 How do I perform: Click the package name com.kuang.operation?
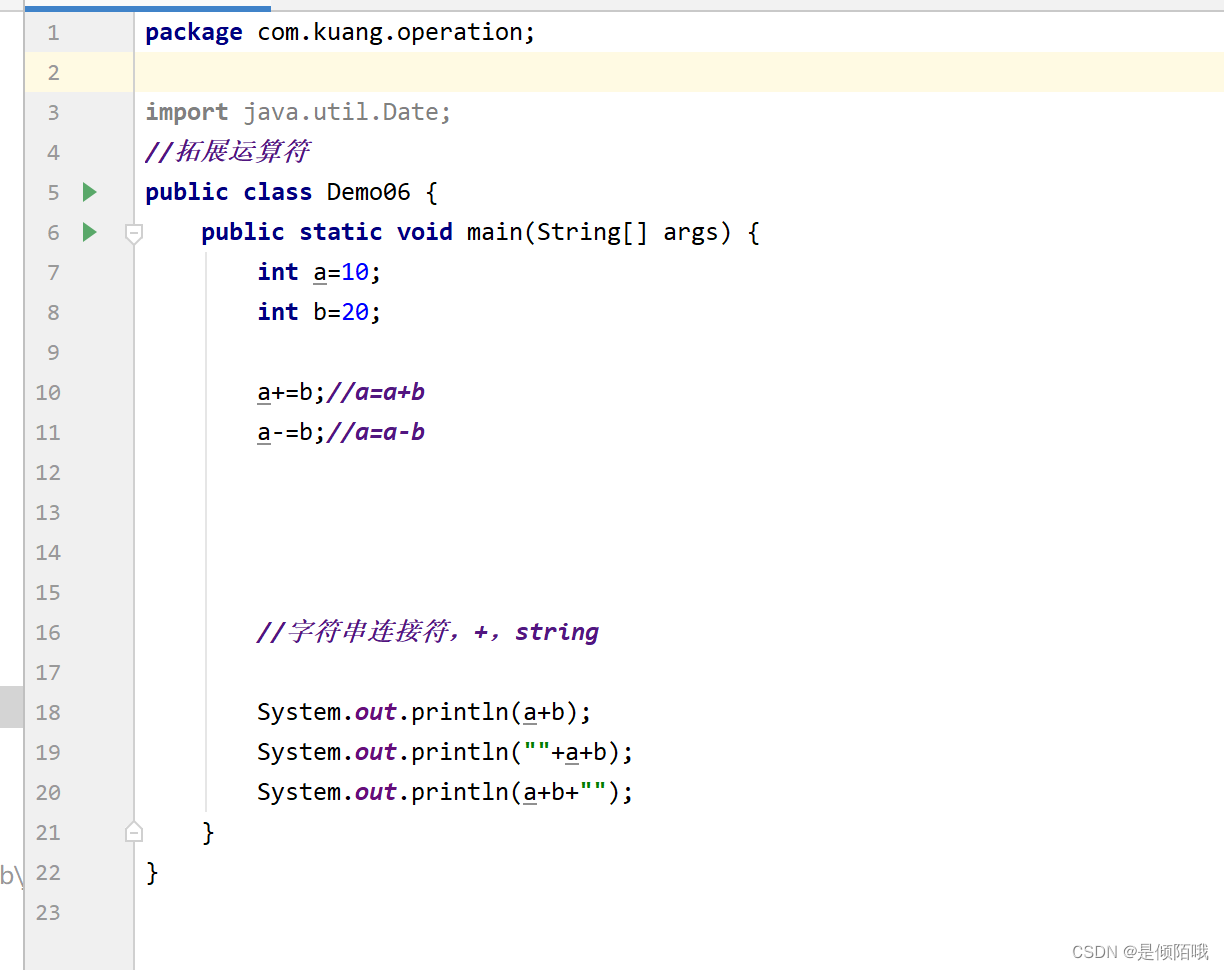[390, 33]
